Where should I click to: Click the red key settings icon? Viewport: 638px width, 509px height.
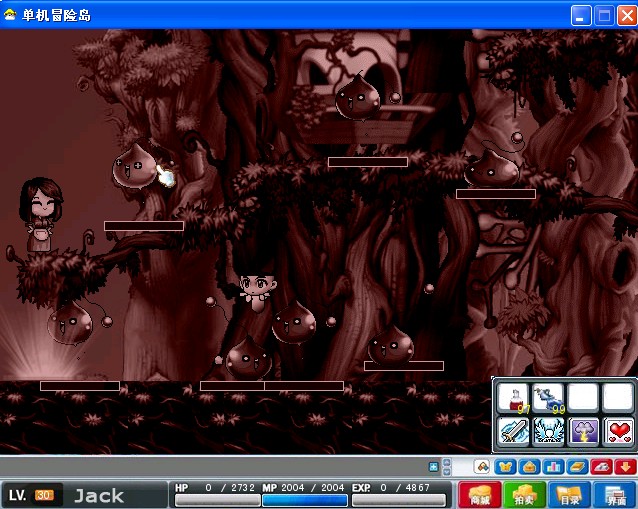coord(601,467)
